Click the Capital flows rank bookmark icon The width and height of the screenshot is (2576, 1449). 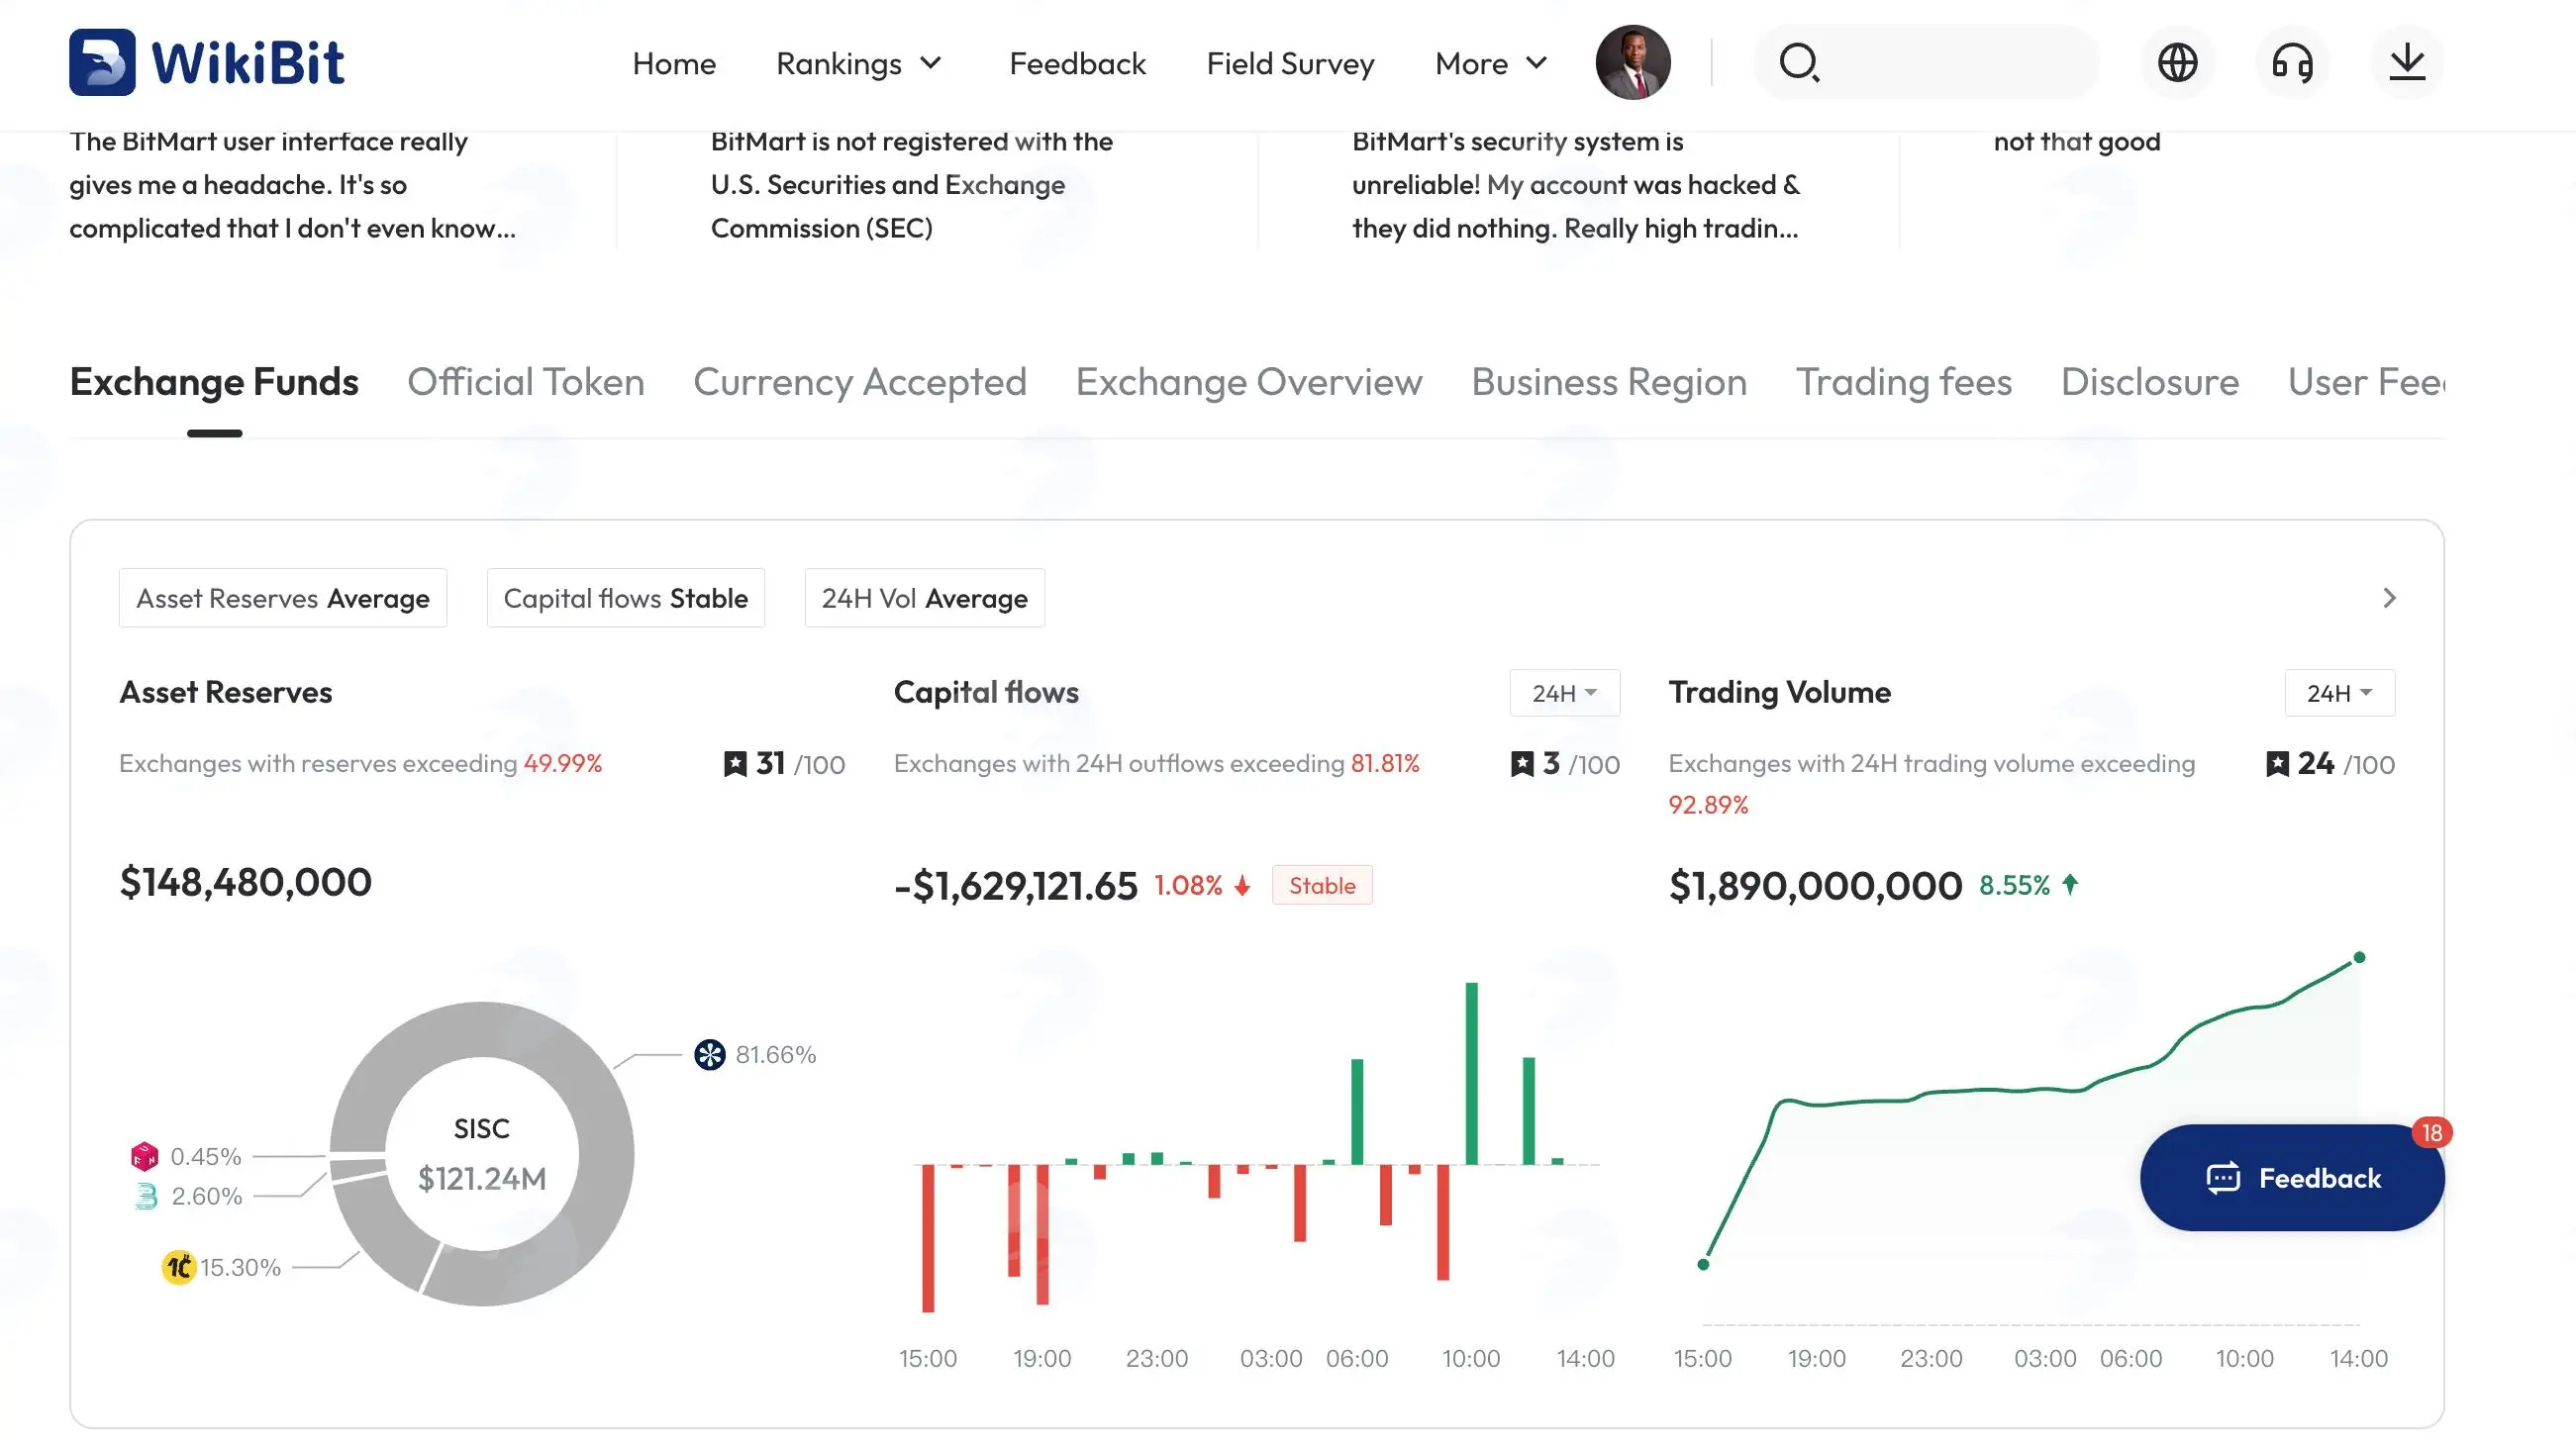(x=1522, y=764)
